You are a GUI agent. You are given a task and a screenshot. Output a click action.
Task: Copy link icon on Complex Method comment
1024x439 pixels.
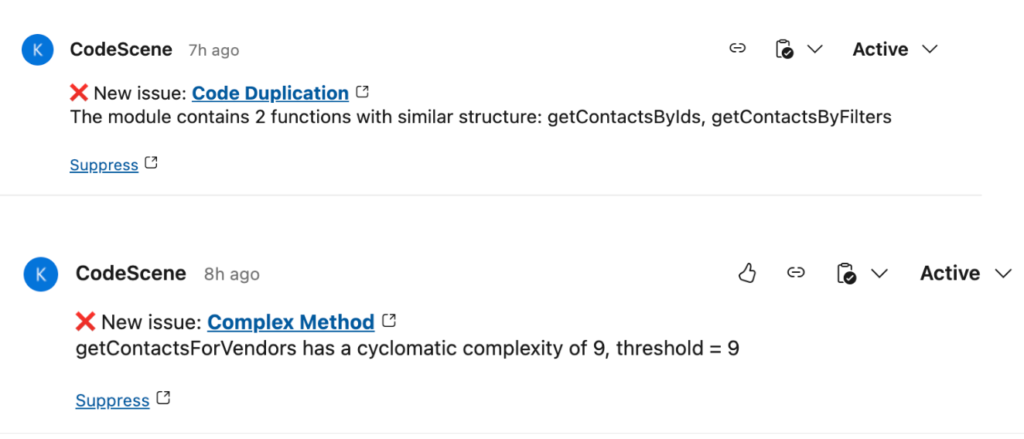tap(796, 273)
